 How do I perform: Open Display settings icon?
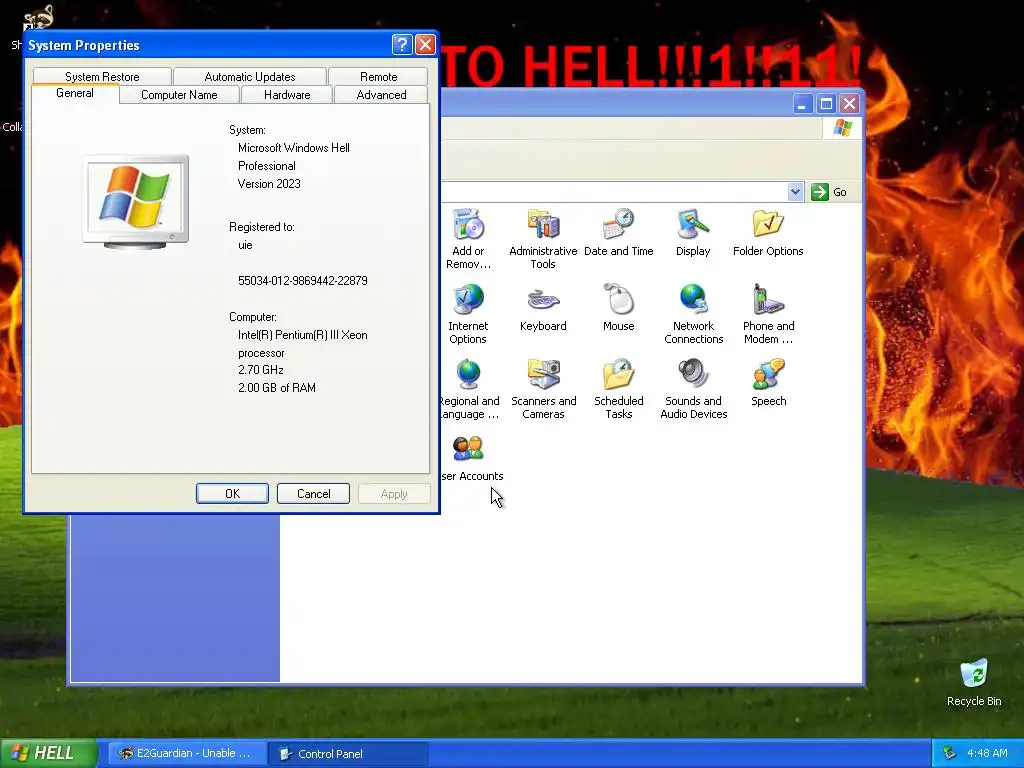coord(693,225)
